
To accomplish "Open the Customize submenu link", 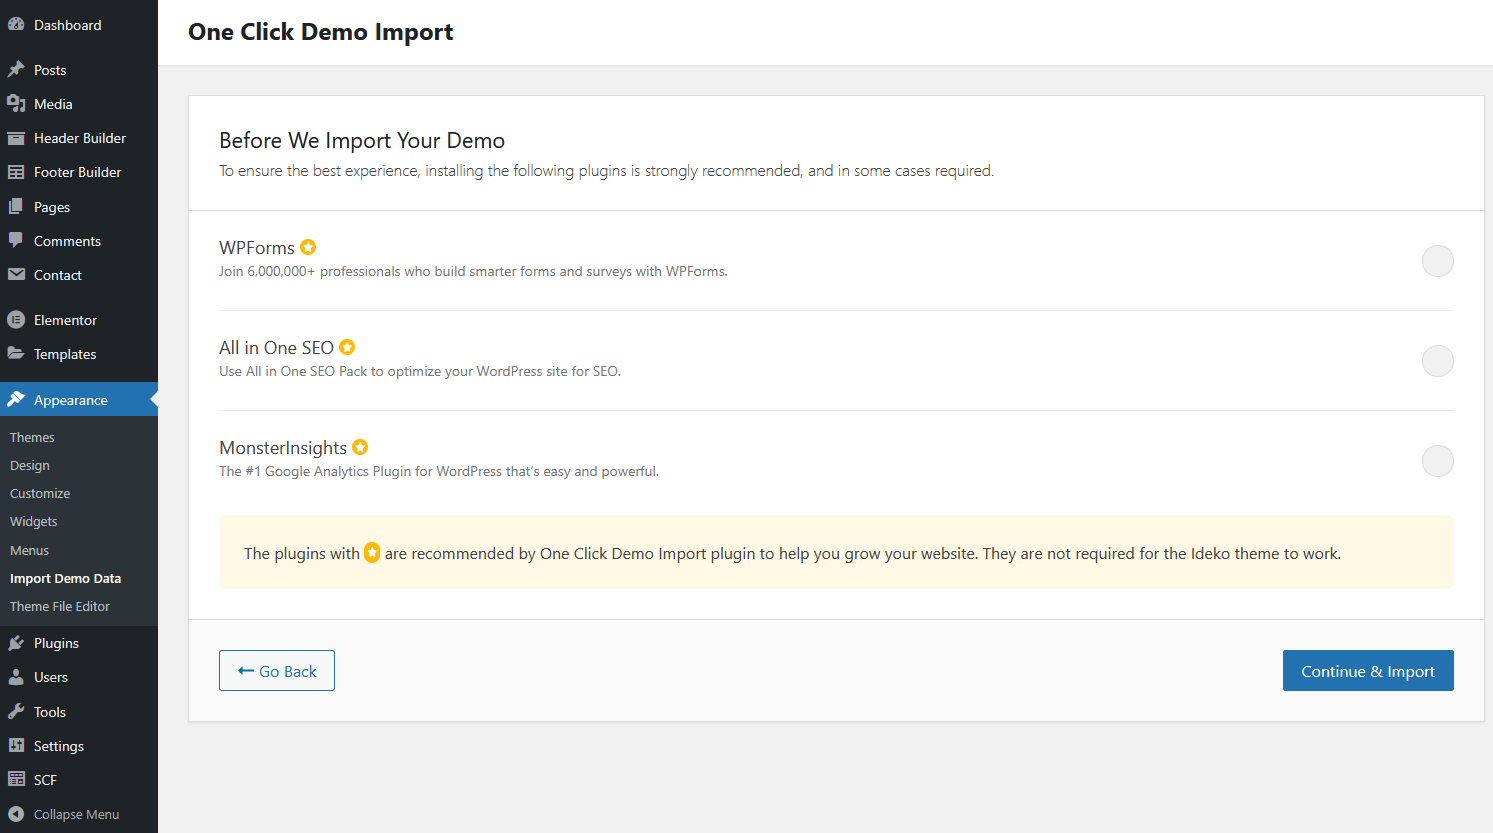I will tap(40, 493).
